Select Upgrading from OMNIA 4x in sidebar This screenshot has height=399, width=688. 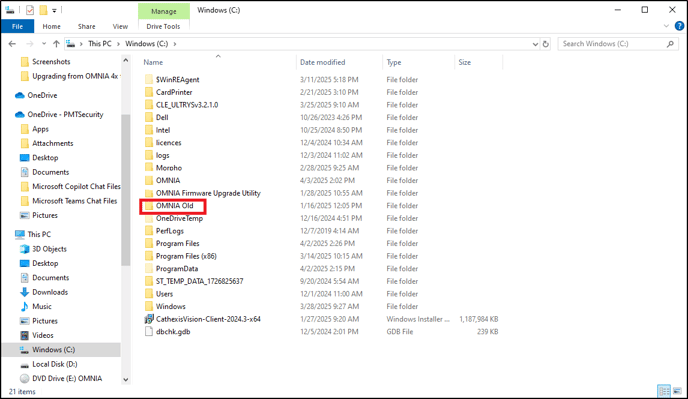75,76
